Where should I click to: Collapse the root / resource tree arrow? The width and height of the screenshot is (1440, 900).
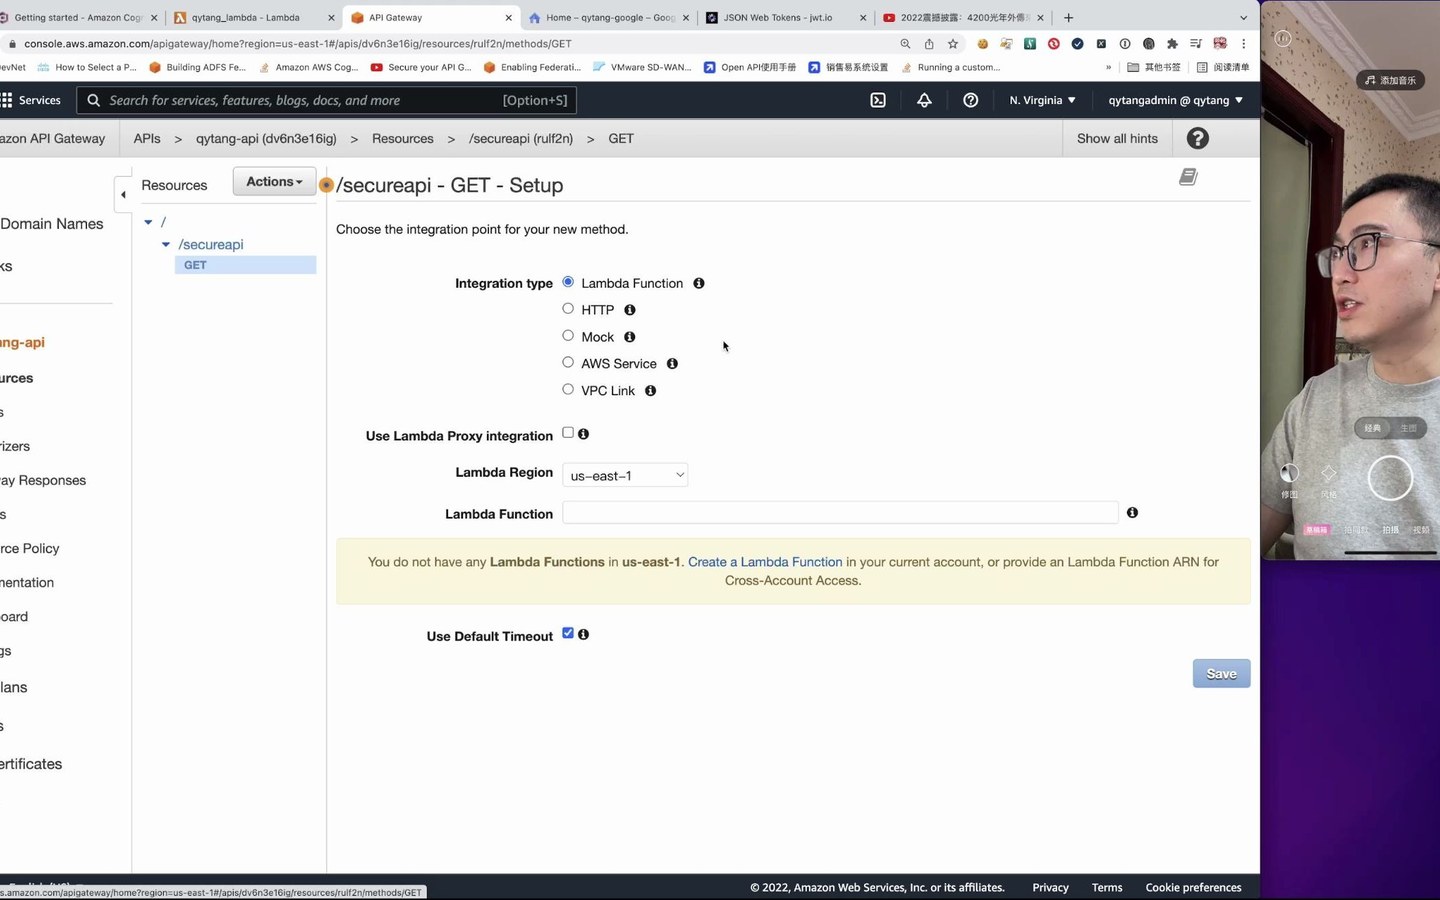click(148, 222)
